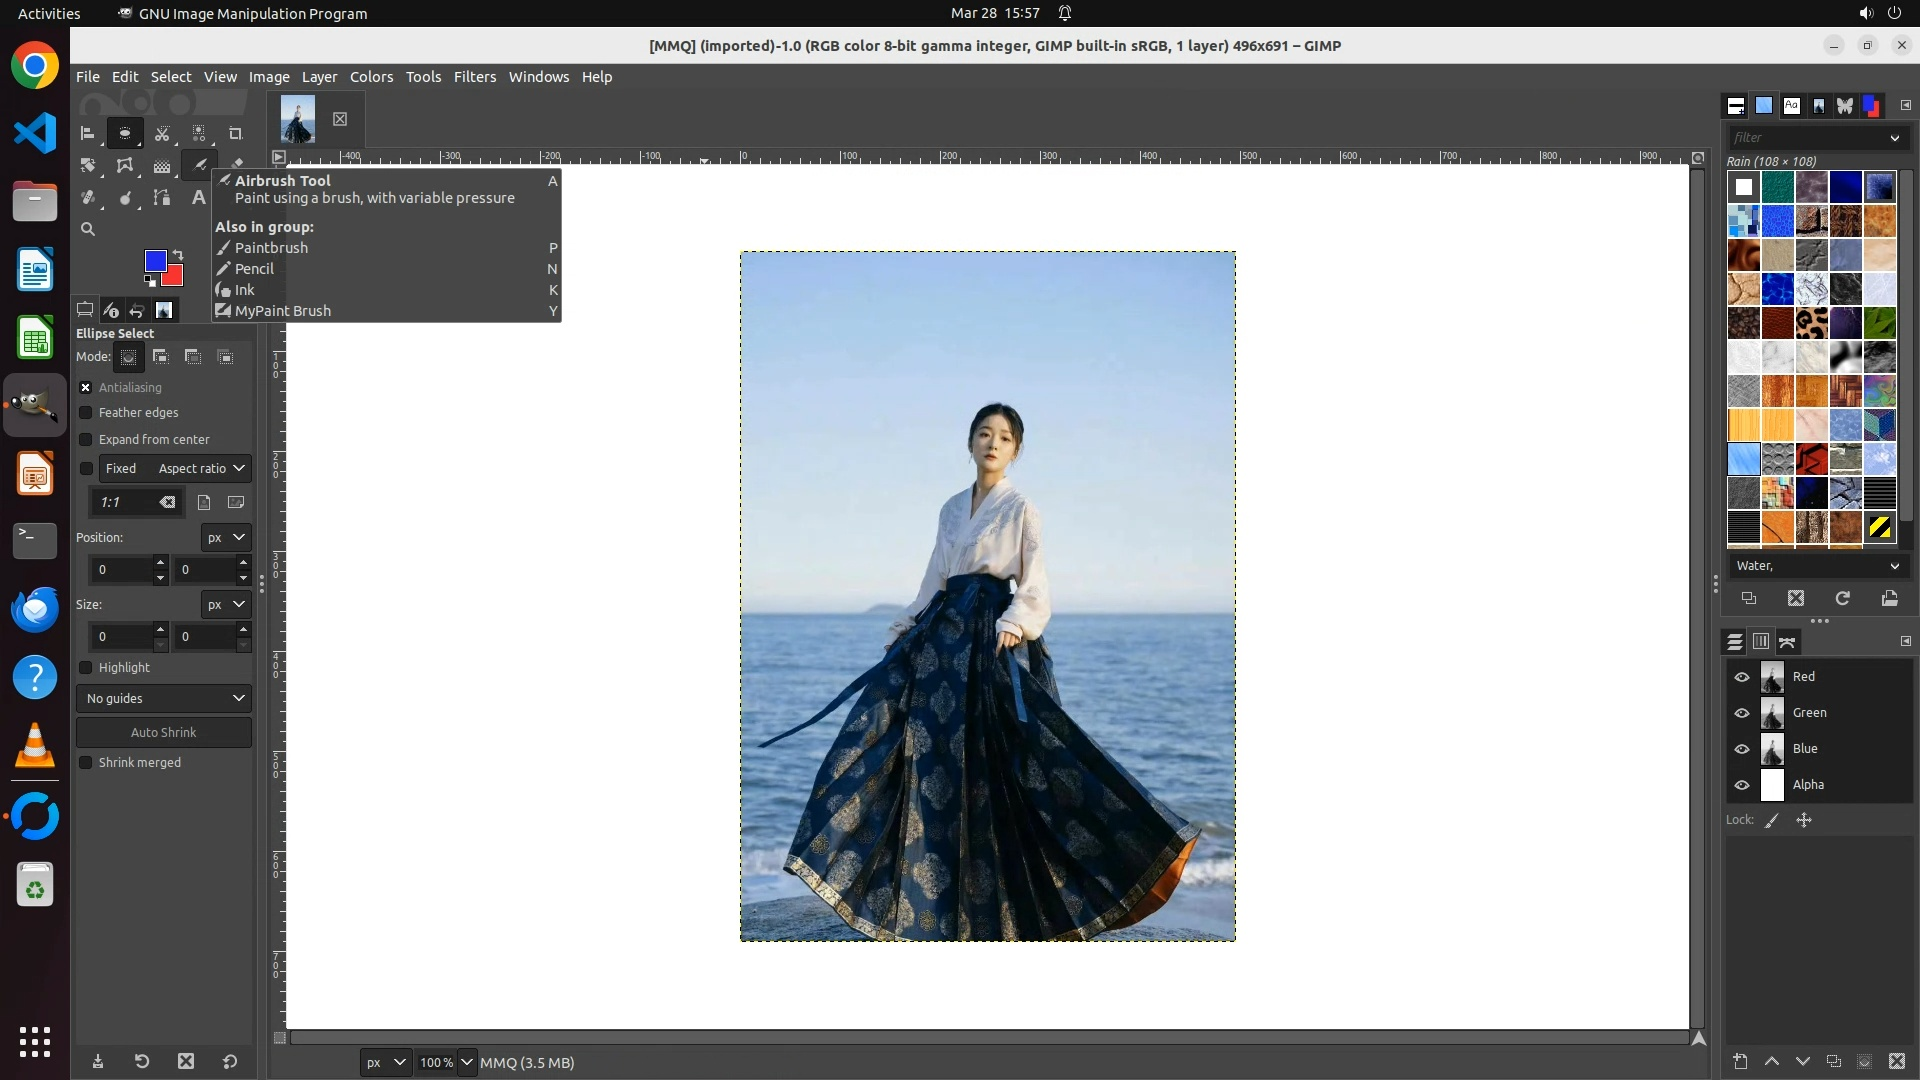
Task: Open VLC from the Ubuntu dock
Action: (35, 747)
